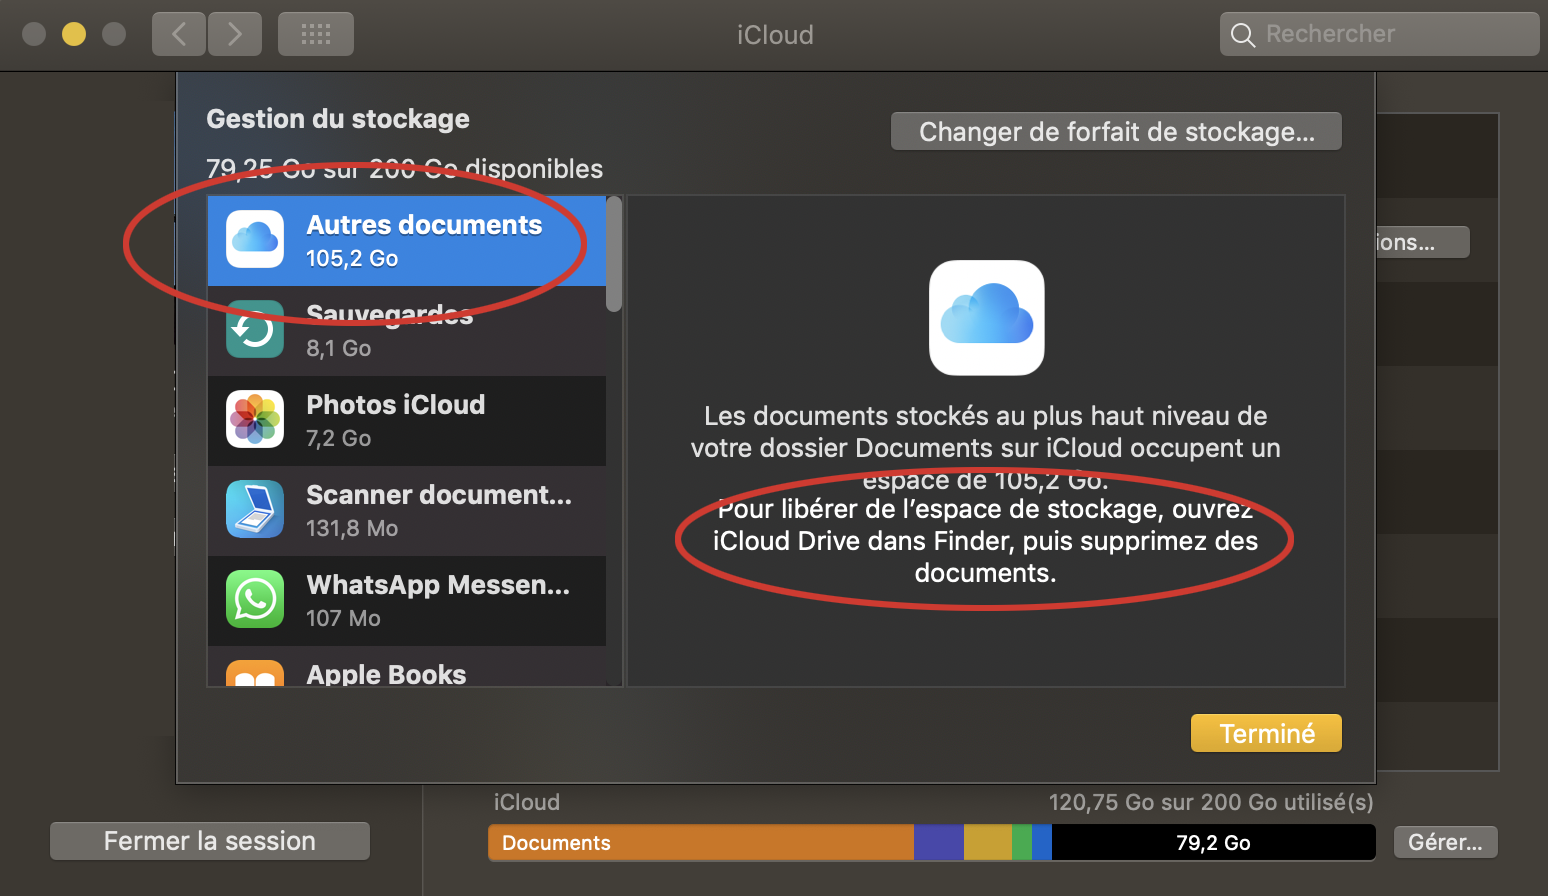The width and height of the screenshot is (1548, 896).
Task: Select the Photos iCloud storage row
Action: click(406, 421)
